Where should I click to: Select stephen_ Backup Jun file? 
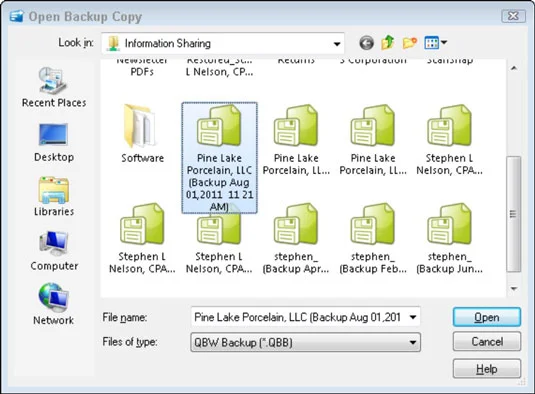[x=450, y=239]
